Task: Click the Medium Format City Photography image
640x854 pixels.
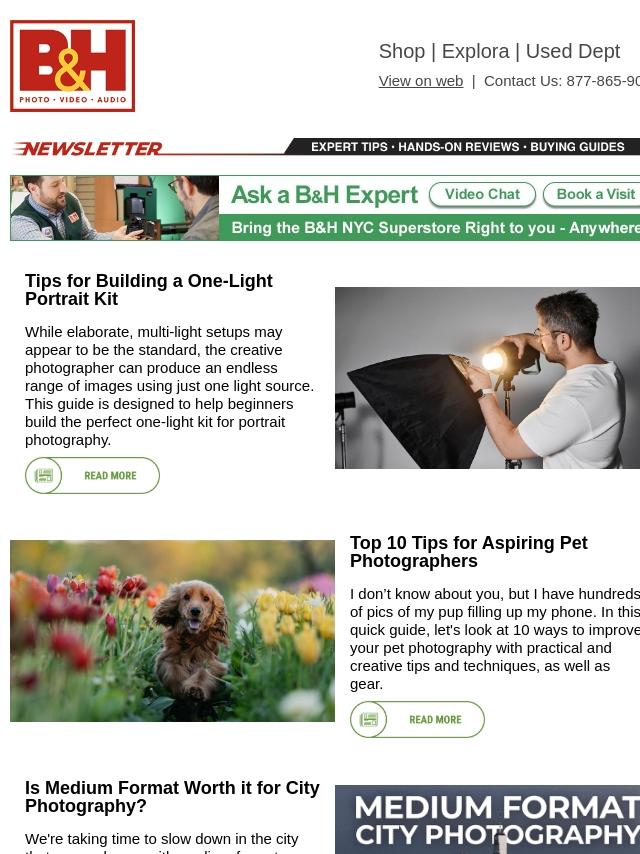Action: (x=487, y=820)
